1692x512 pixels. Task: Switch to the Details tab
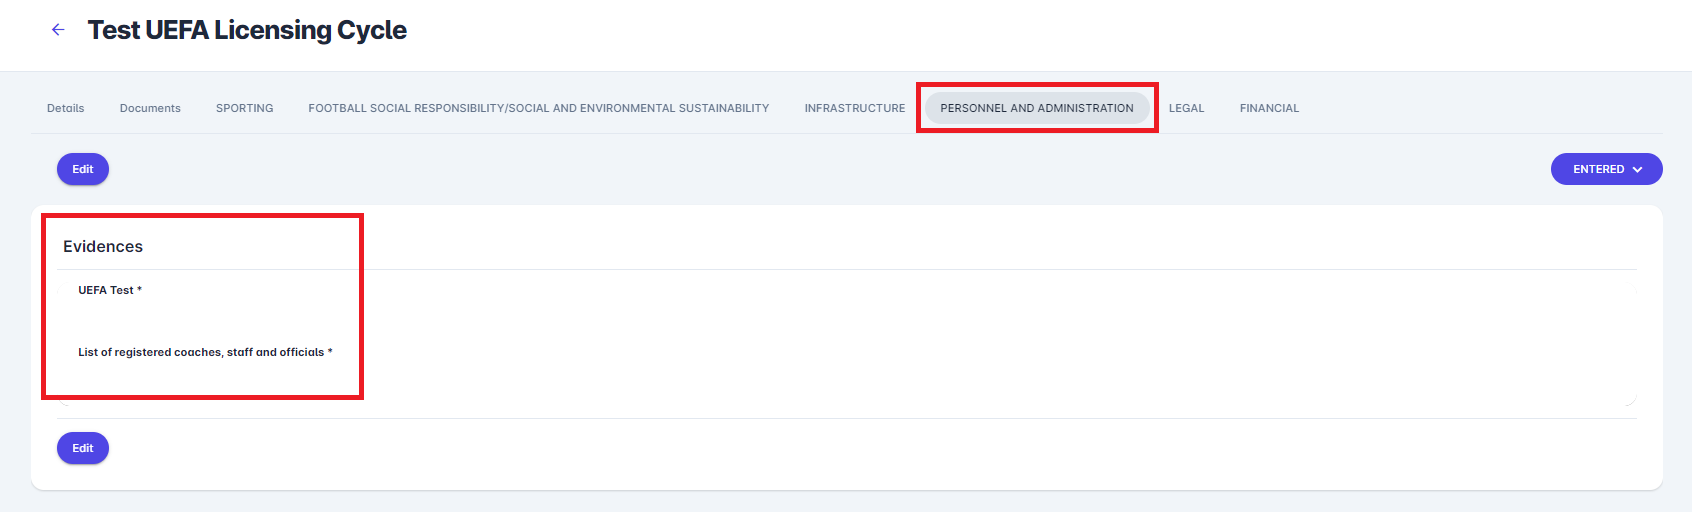(x=66, y=108)
